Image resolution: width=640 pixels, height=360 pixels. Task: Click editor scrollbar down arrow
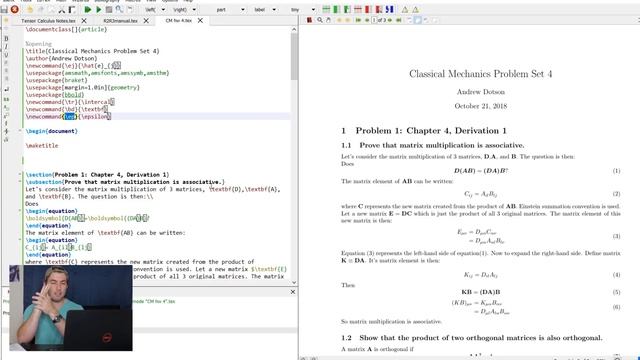294,282
